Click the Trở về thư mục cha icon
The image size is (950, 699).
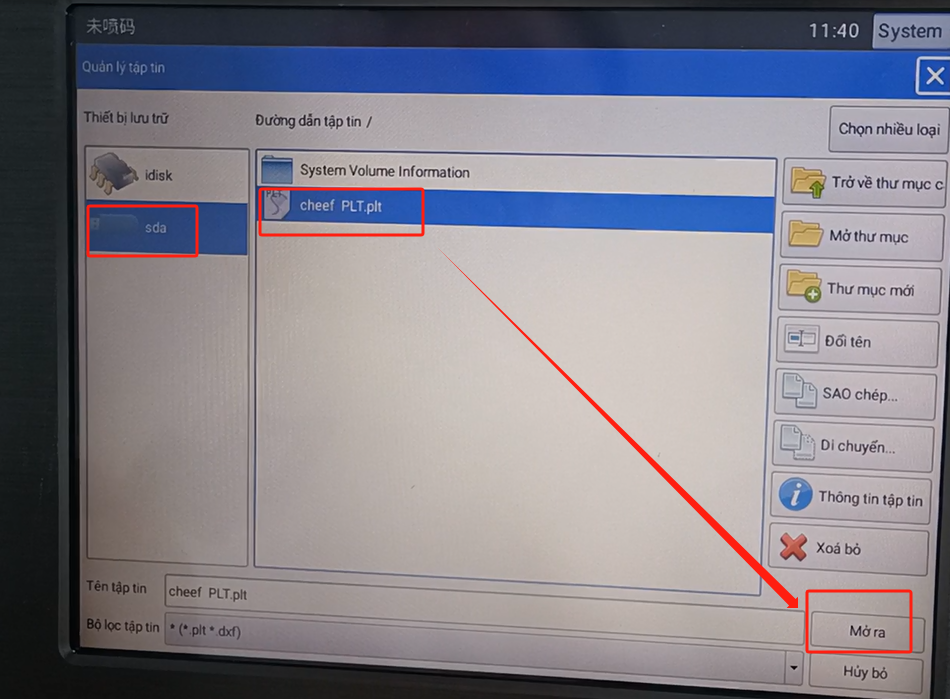(x=808, y=183)
